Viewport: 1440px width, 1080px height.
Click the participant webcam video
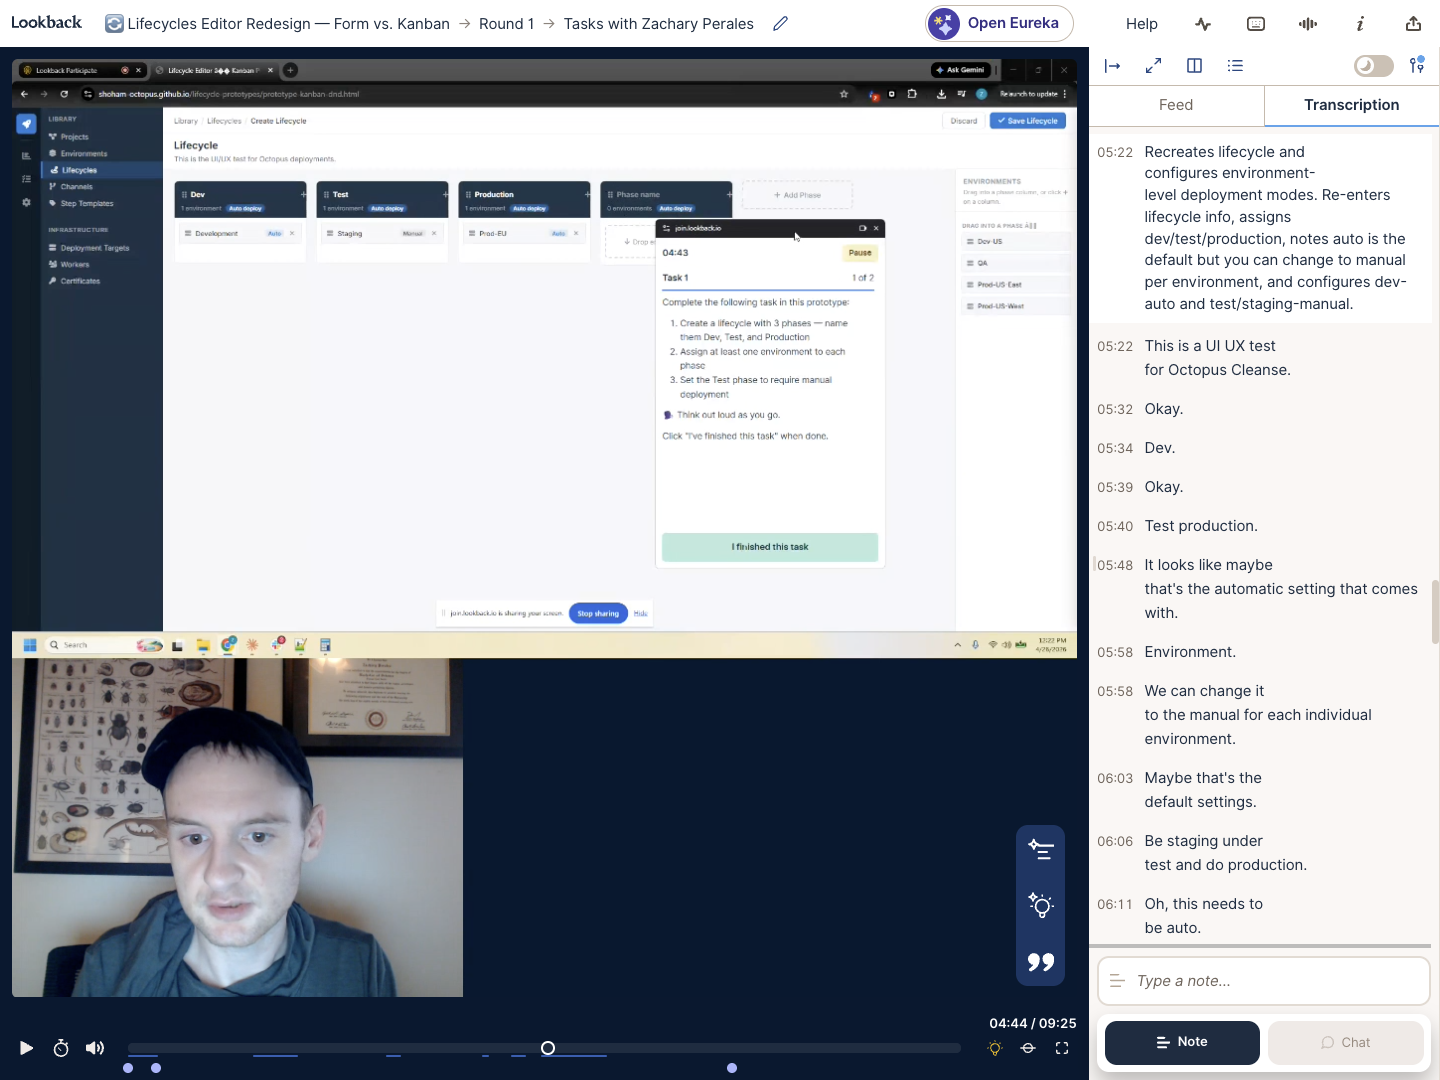(x=237, y=827)
